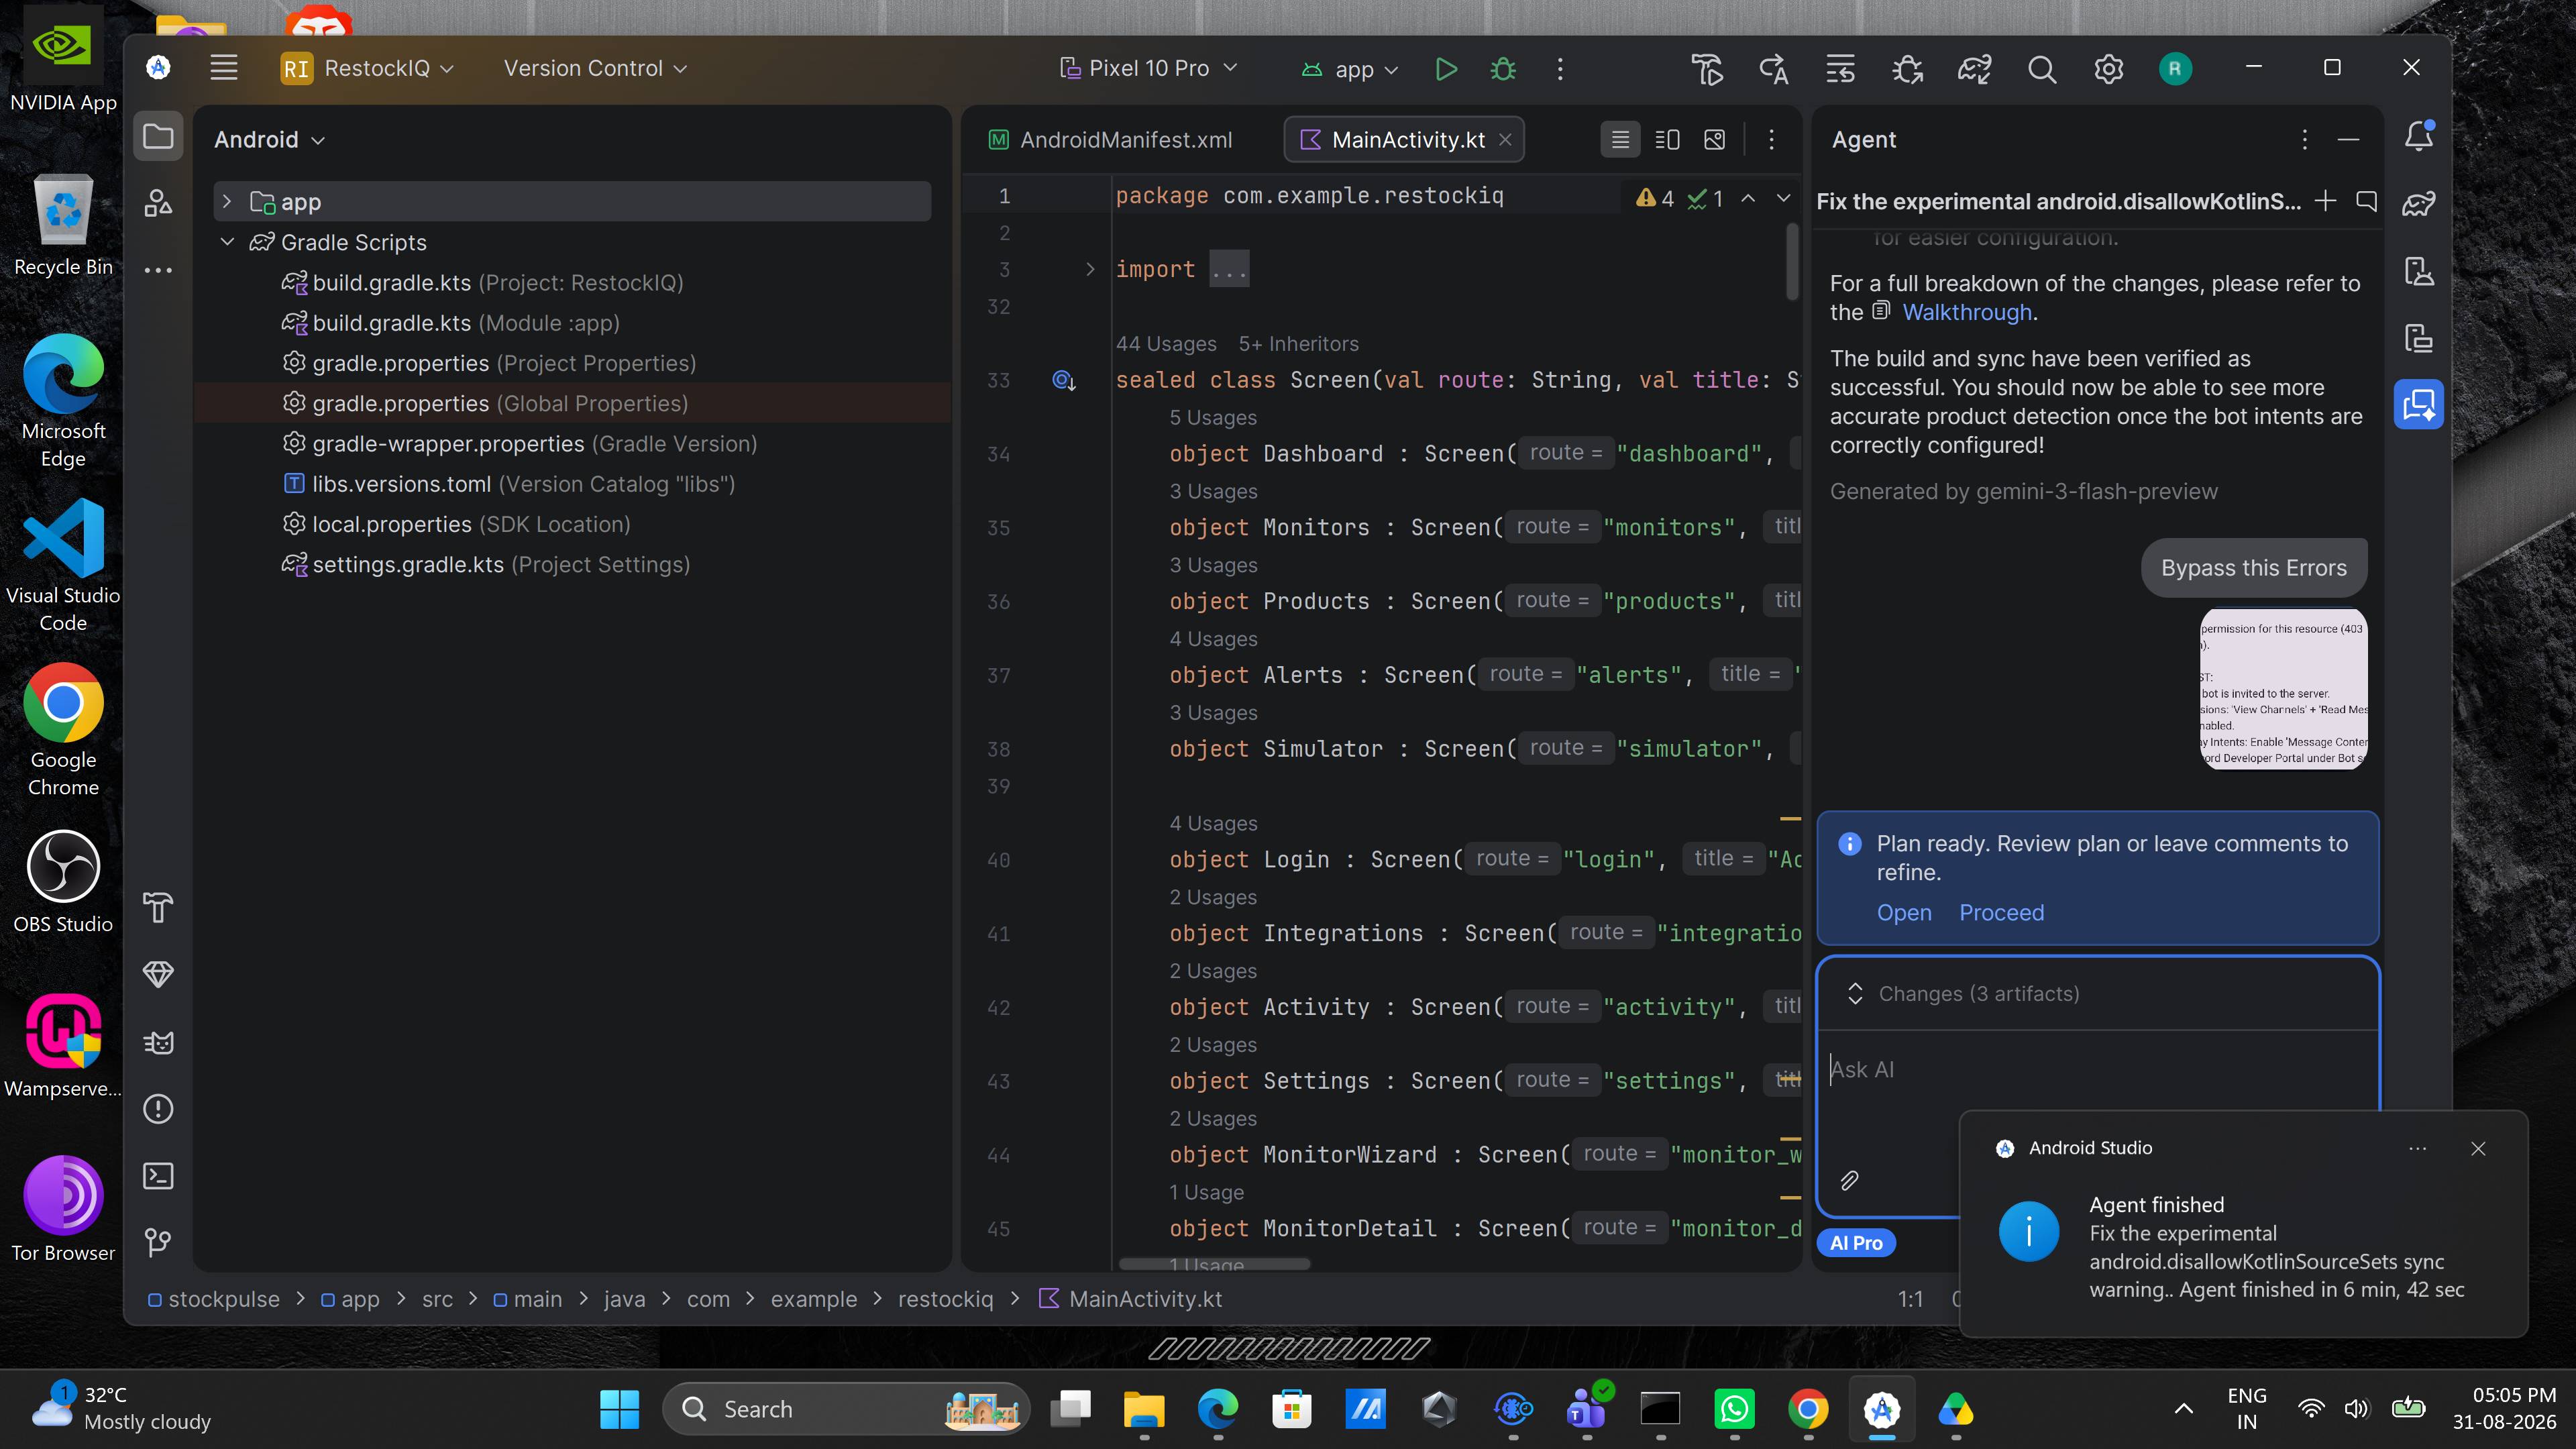Open the Terminal tool window
2576x1449 pixels.
coord(158,1176)
